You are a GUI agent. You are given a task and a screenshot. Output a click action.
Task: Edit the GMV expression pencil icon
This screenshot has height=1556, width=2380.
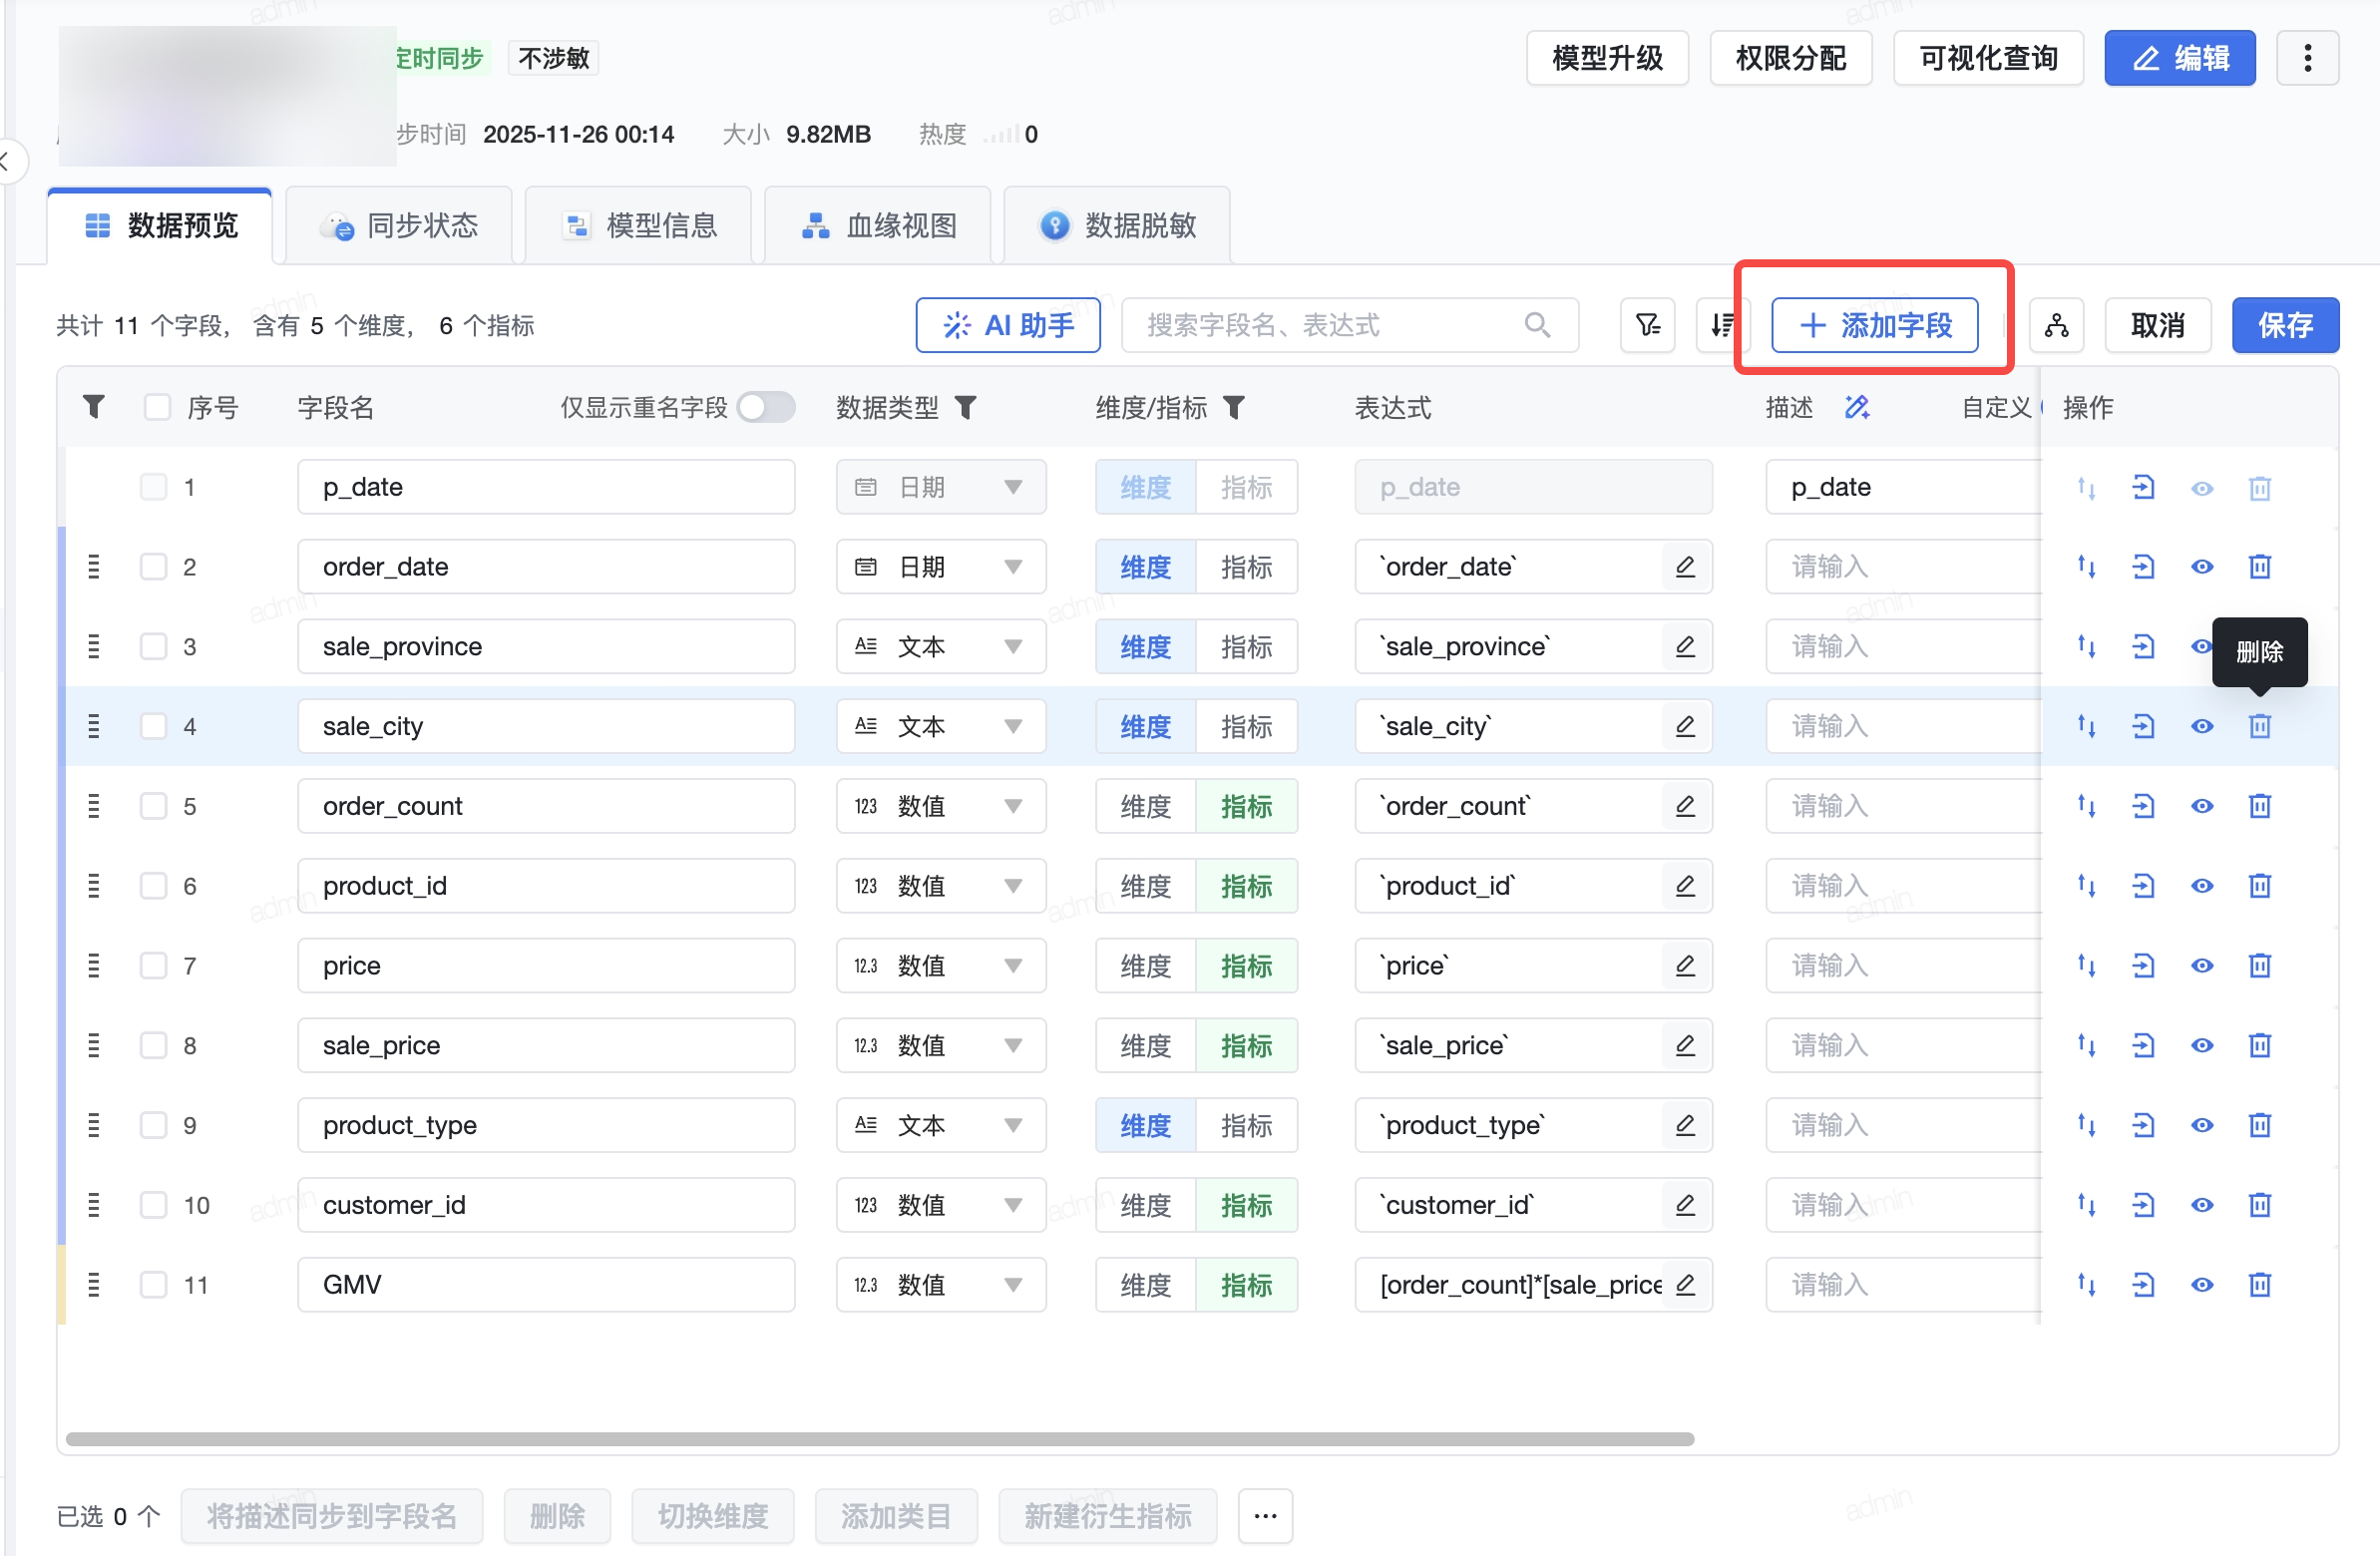coord(1685,1285)
